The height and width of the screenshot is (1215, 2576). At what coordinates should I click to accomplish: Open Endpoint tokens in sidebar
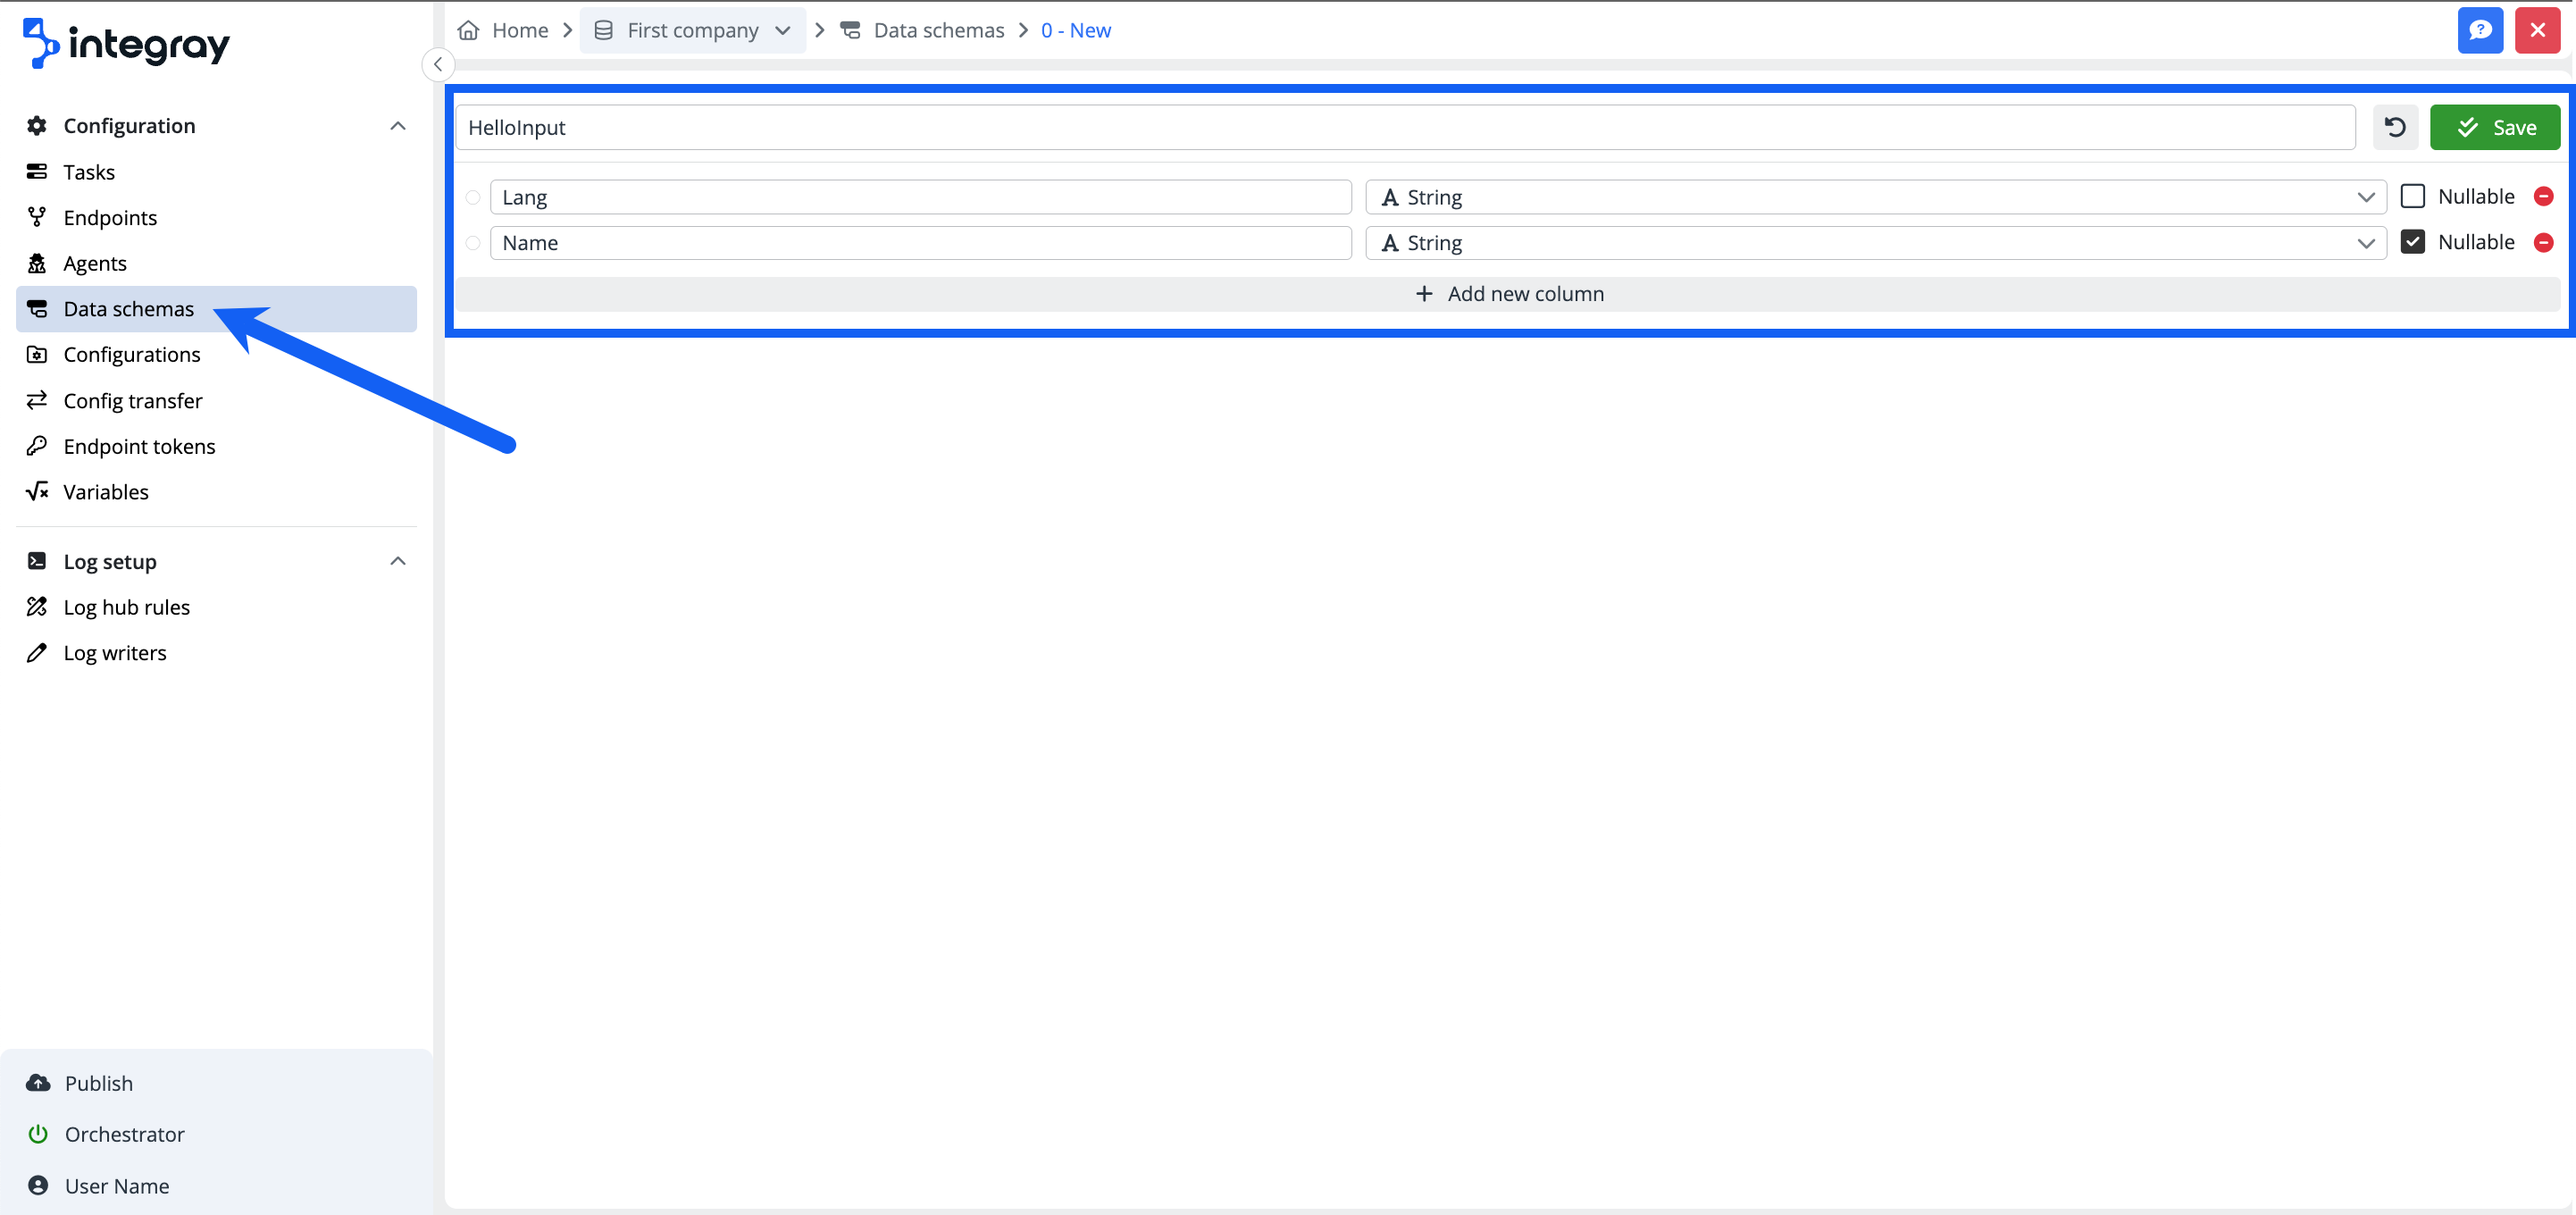tap(139, 446)
